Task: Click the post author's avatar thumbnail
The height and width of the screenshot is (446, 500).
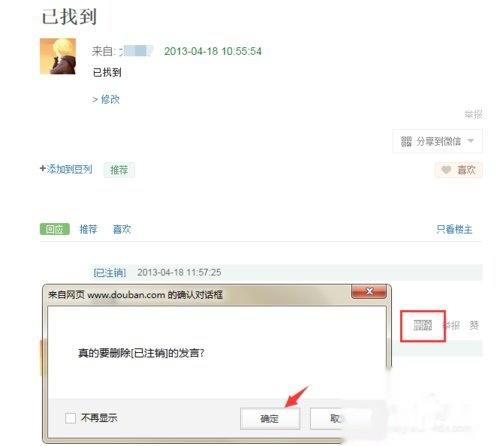Action: [58, 56]
